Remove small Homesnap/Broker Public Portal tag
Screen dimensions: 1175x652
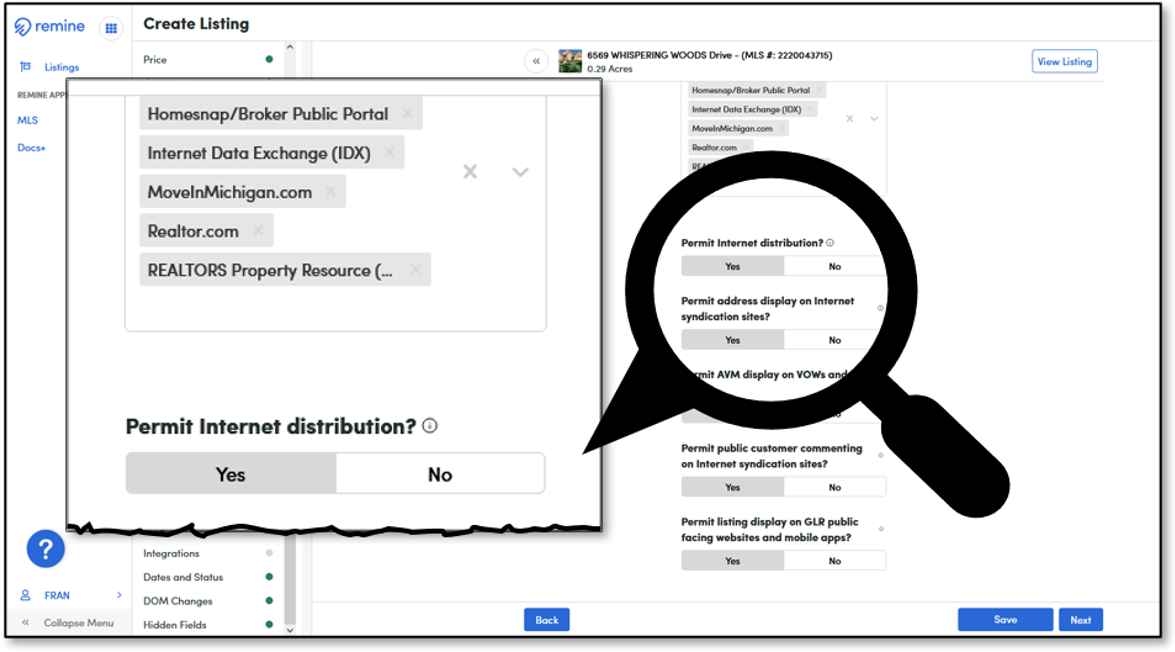coord(819,90)
